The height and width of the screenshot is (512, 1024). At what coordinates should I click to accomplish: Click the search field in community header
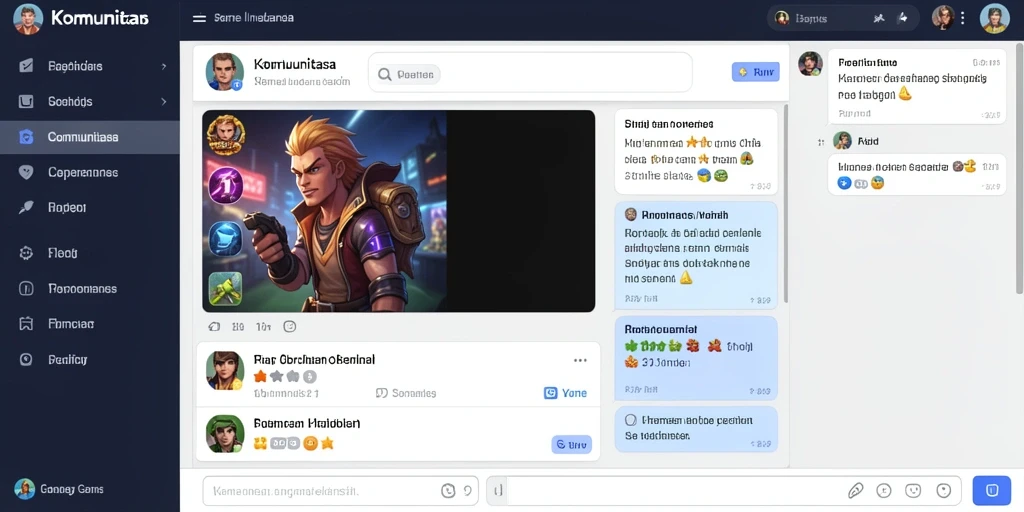pyautogui.click(x=530, y=72)
